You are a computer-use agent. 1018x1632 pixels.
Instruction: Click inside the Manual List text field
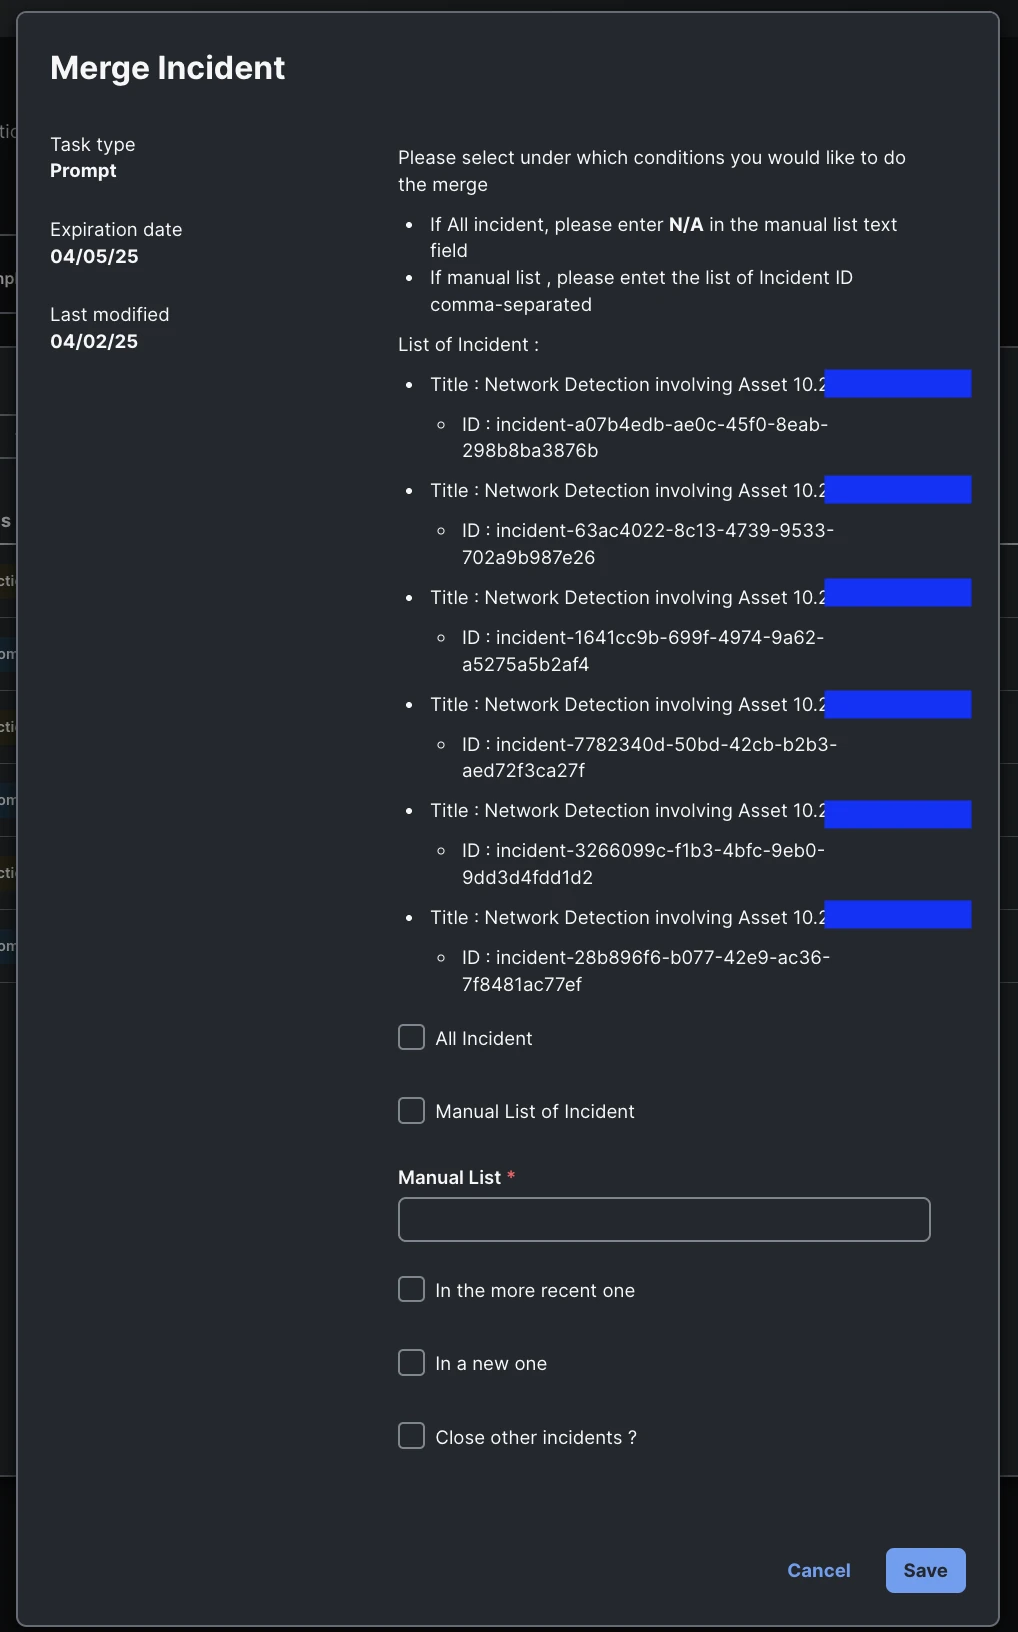coord(663,1219)
